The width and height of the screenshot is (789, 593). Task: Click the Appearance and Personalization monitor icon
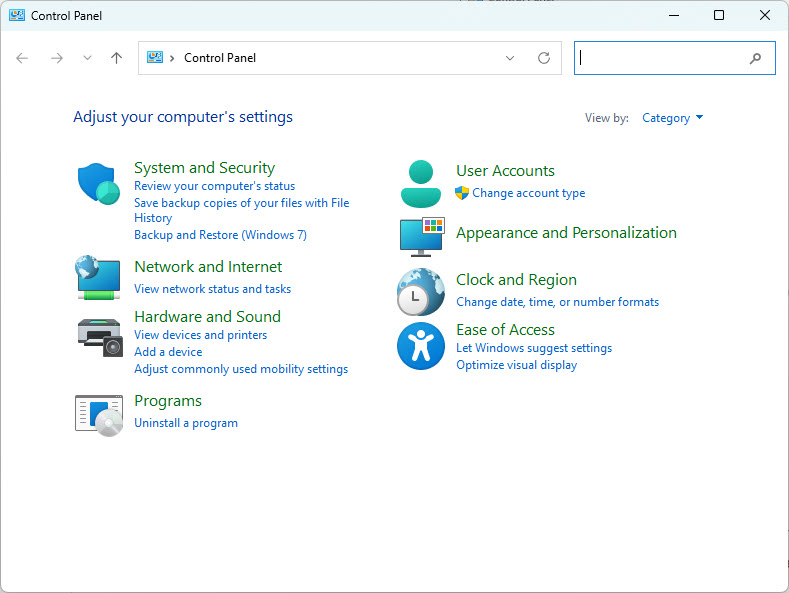422,237
